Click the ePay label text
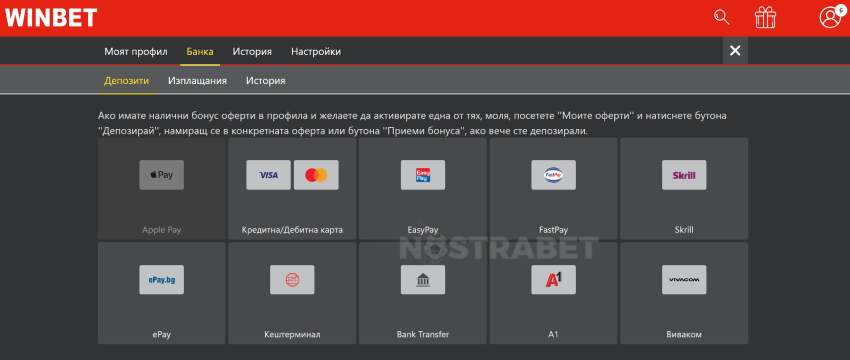The height and width of the screenshot is (360, 850). [x=162, y=335]
